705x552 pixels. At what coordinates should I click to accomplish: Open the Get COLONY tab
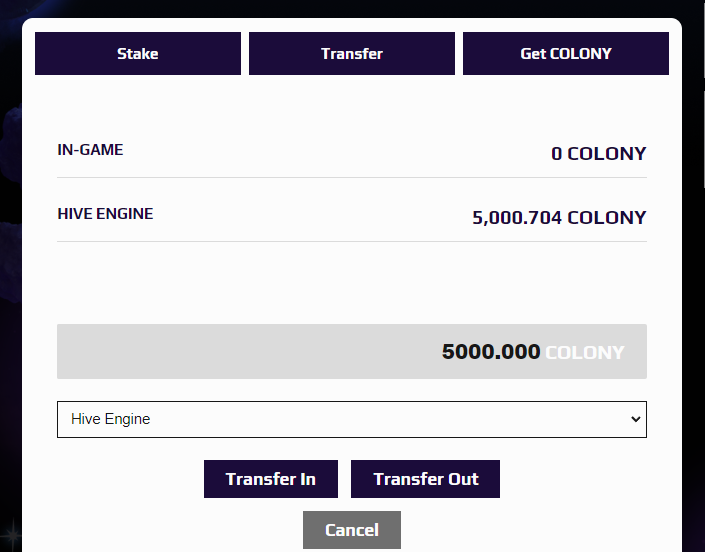pyautogui.click(x=566, y=54)
